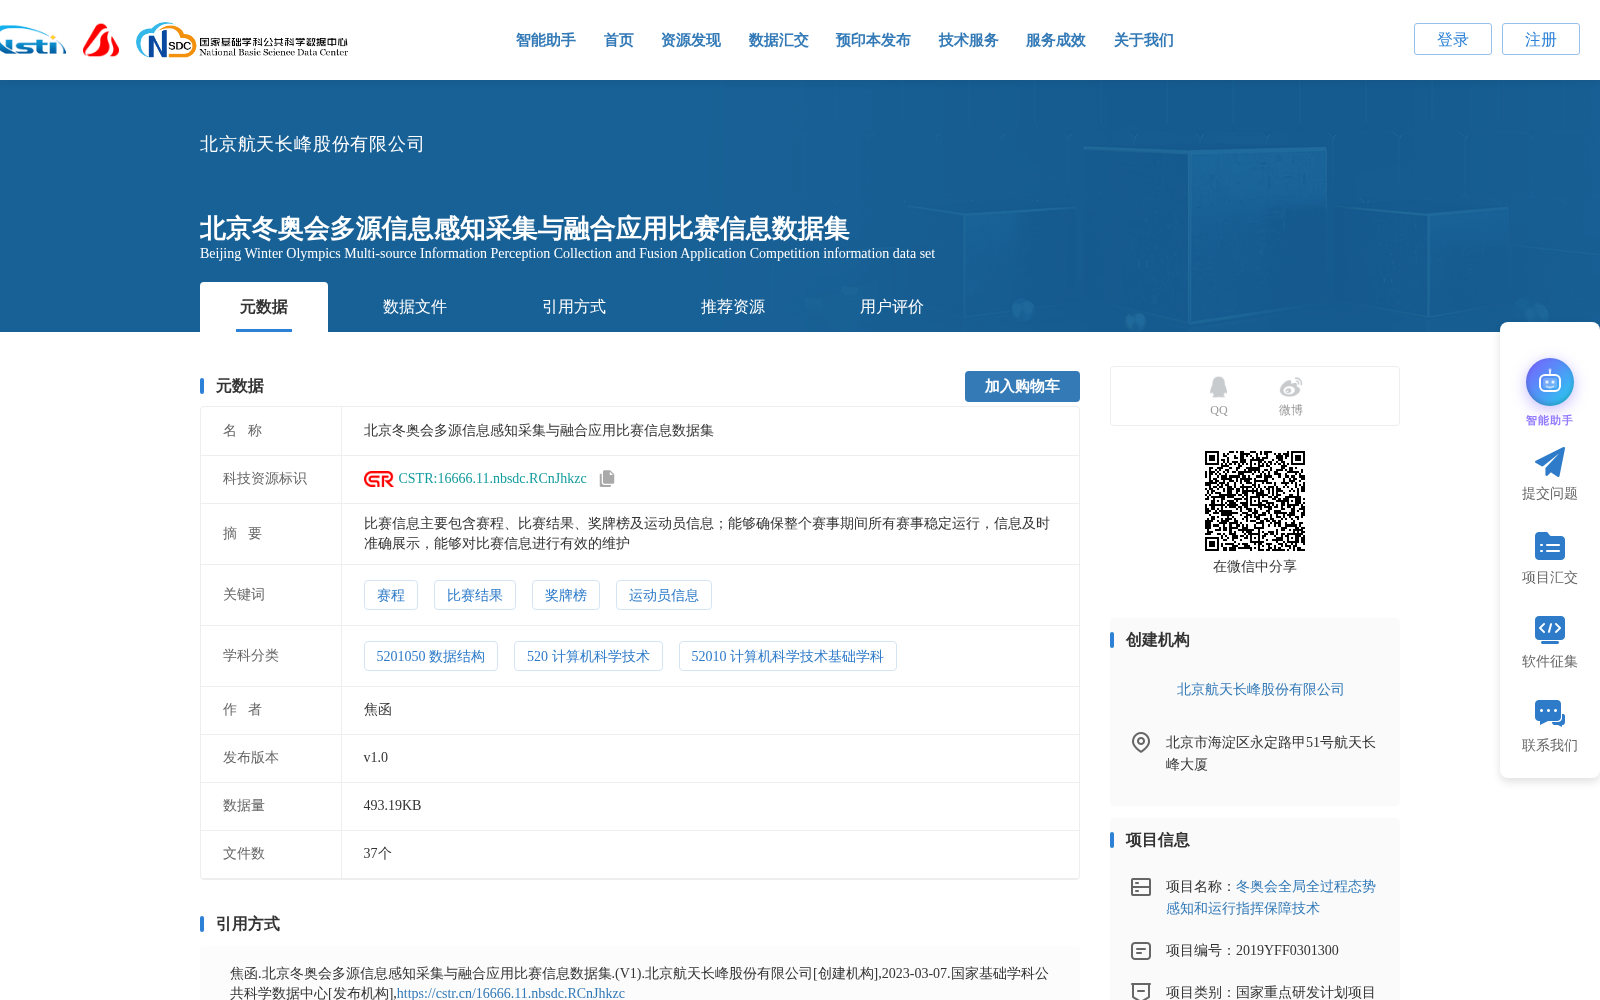Click the 奖牌榜 keyword tag
Screen dimensions: 1600x1000
point(566,595)
